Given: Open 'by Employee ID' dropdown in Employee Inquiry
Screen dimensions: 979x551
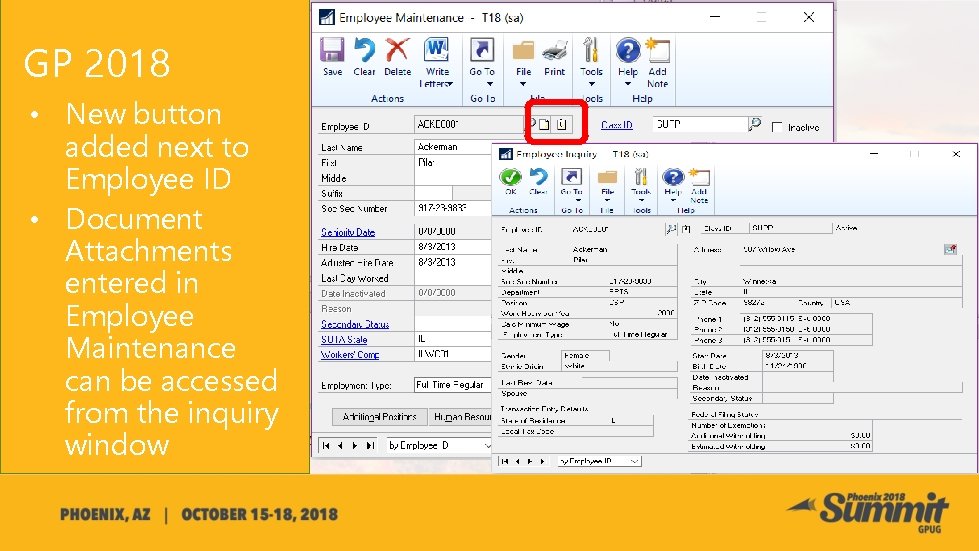Looking at the screenshot, I should [599, 461].
